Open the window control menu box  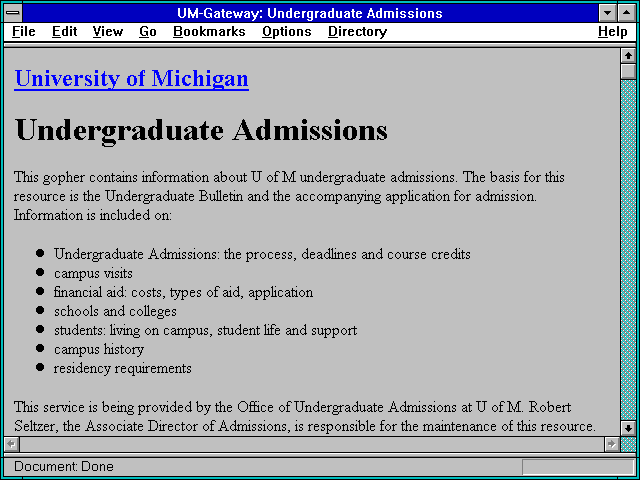pos(13,13)
